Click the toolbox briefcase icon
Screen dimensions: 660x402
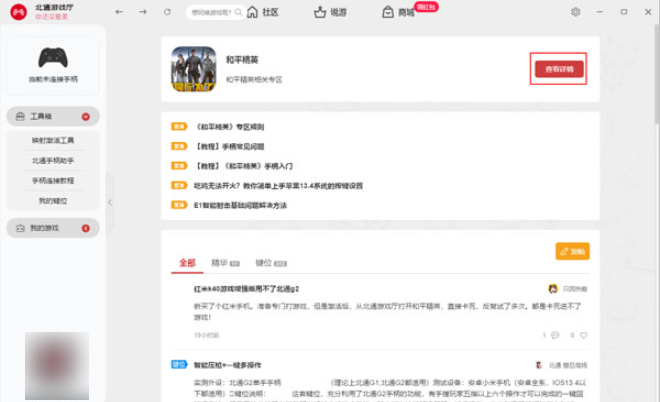click(x=20, y=116)
